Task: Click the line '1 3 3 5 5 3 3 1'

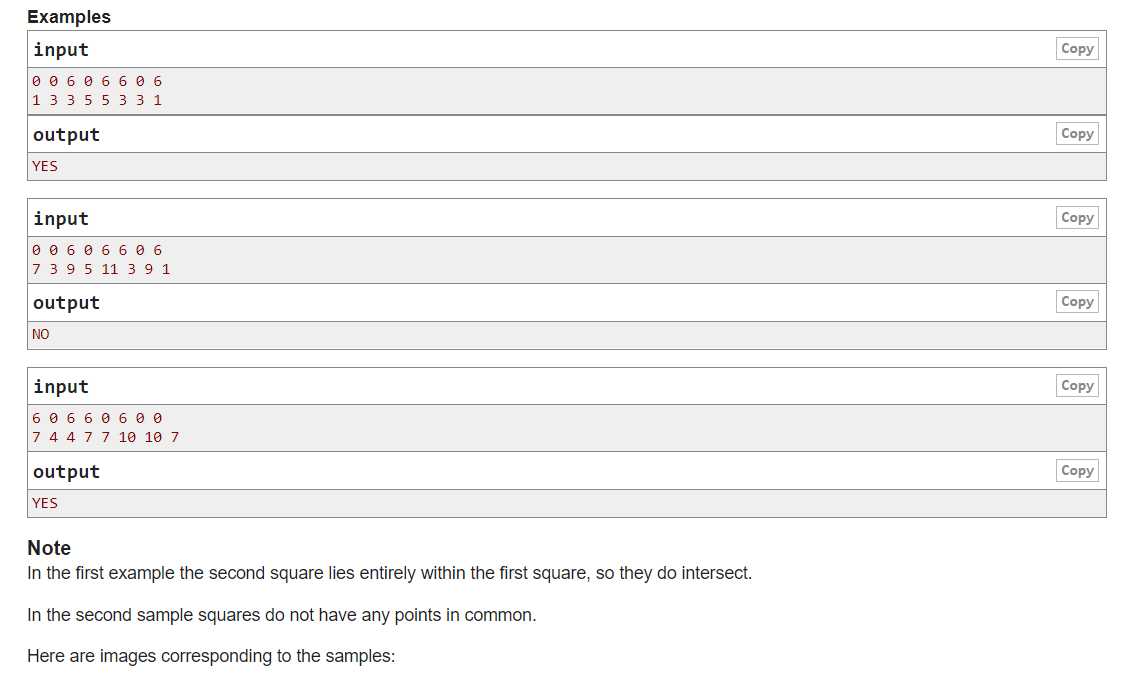Action: pyautogui.click(x=97, y=100)
